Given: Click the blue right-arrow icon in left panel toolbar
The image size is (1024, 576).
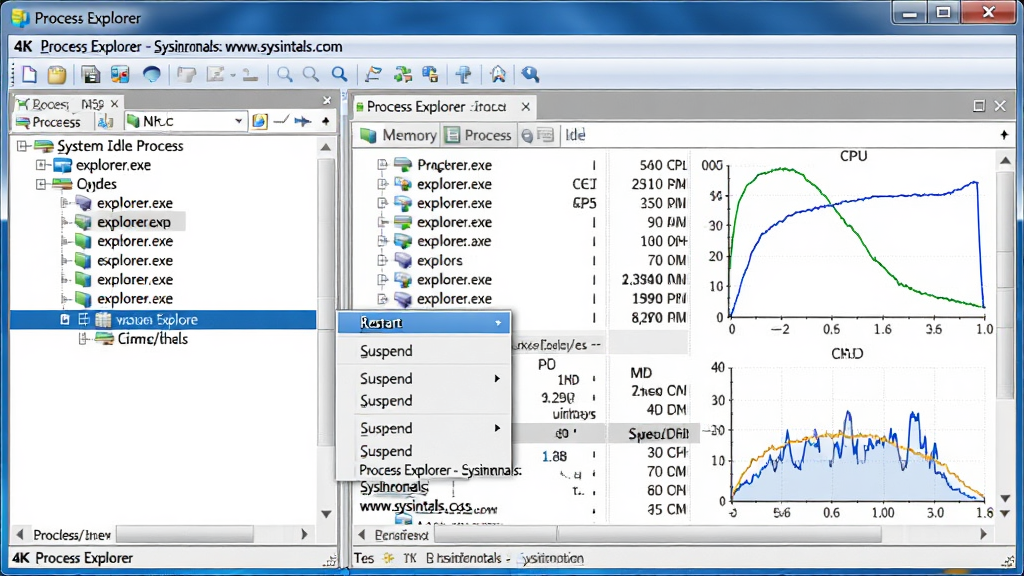Looking at the screenshot, I should click(x=302, y=121).
